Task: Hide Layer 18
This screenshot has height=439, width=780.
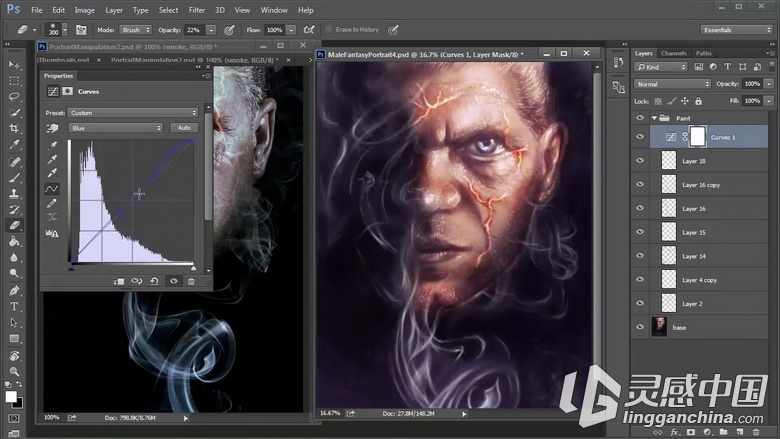Action: tap(640, 161)
